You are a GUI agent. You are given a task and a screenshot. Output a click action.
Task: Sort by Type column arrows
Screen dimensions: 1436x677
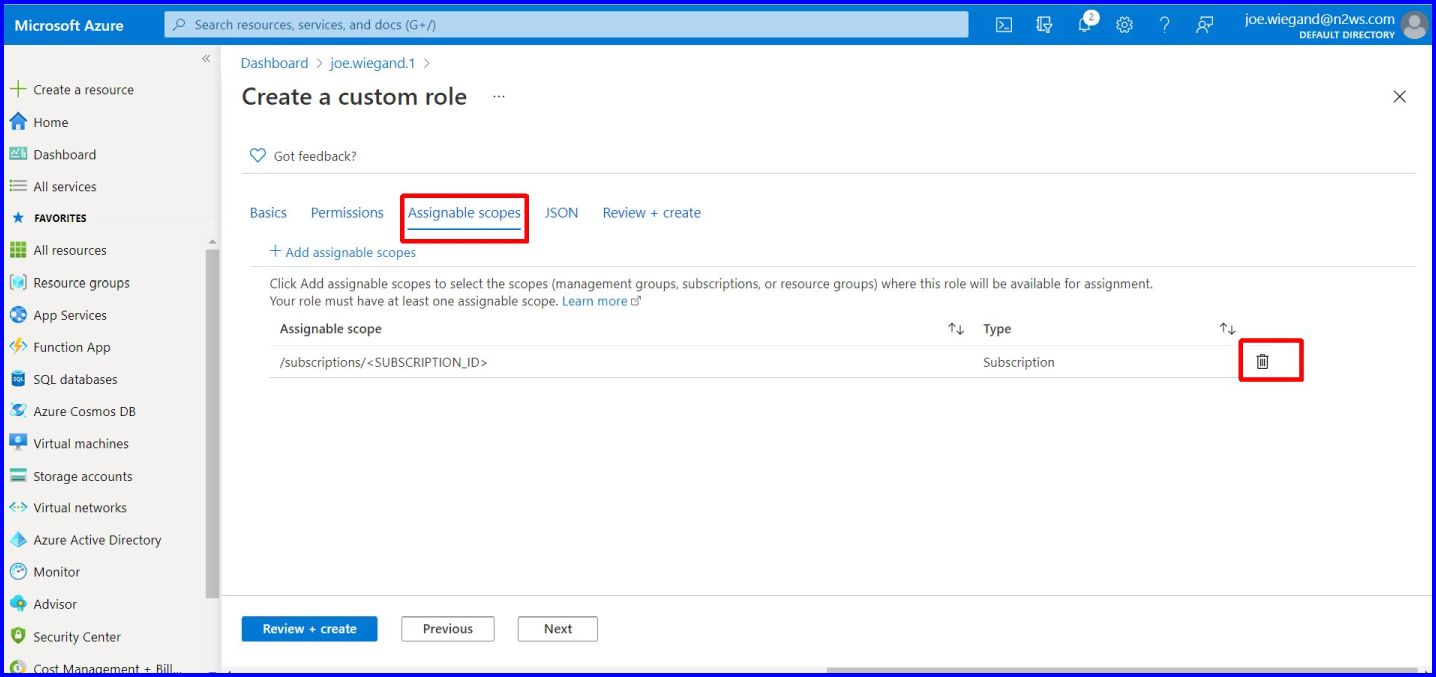point(1228,329)
